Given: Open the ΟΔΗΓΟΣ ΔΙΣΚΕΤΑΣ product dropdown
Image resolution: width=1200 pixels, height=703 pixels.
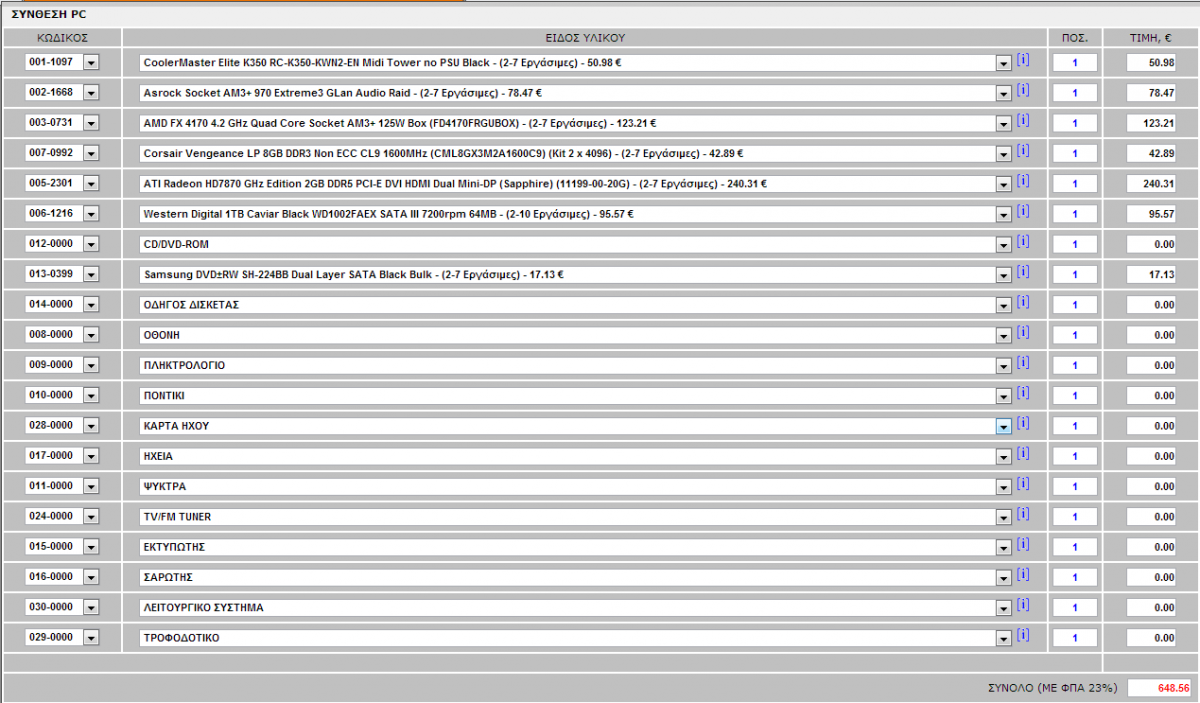Looking at the screenshot, I should click(1004, 305).
